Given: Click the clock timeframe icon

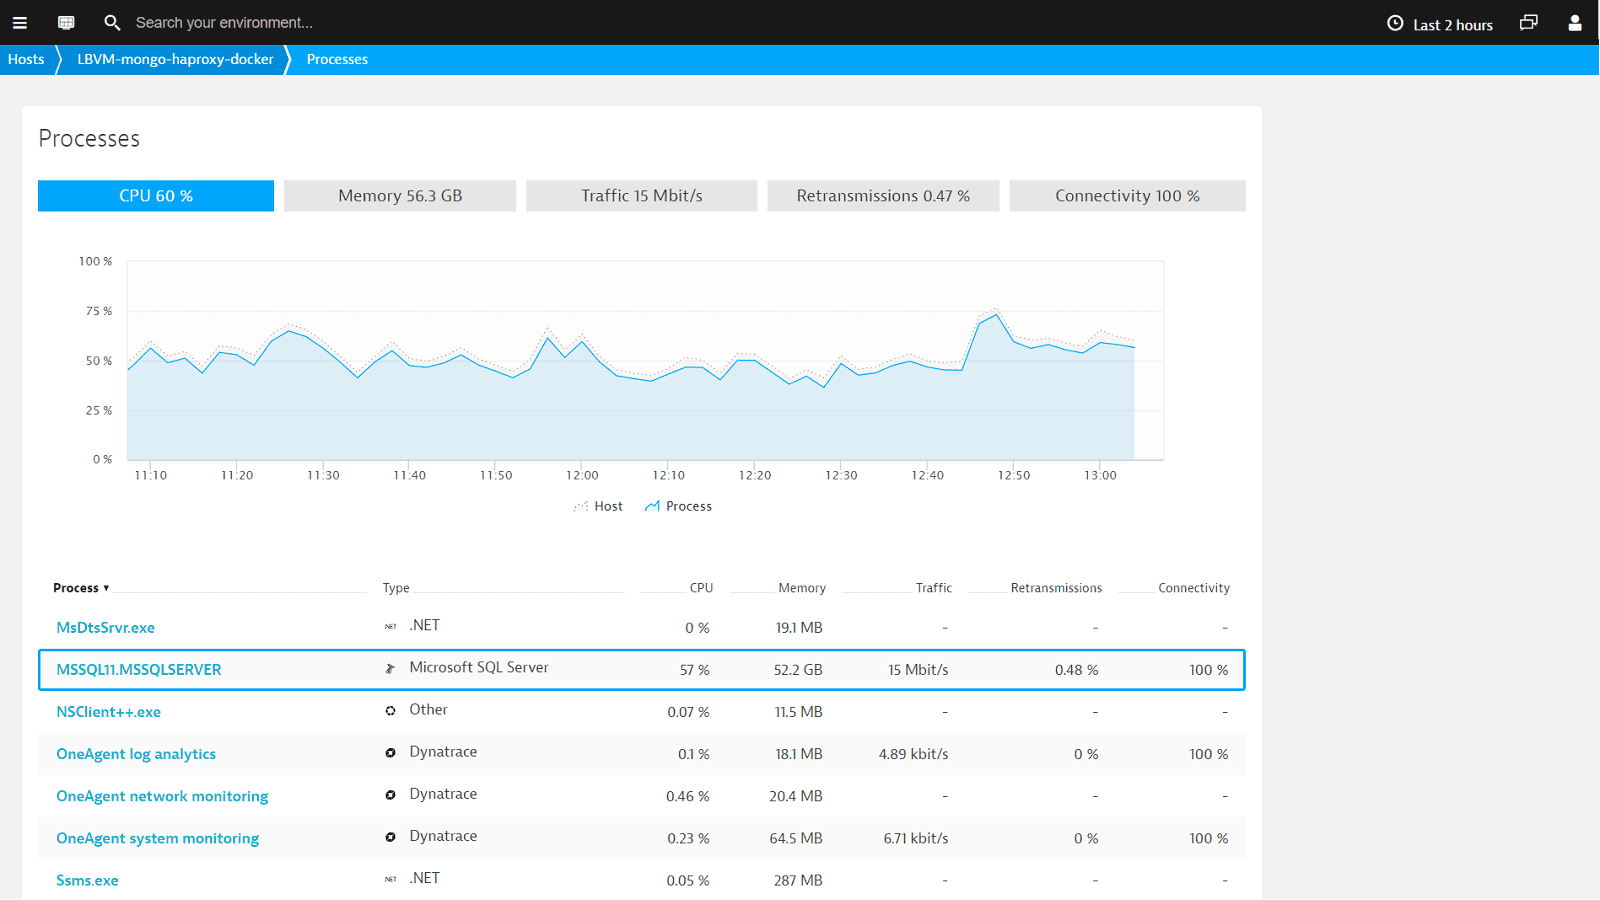Looking at the screenshot, I should [x=1395, y=23].
